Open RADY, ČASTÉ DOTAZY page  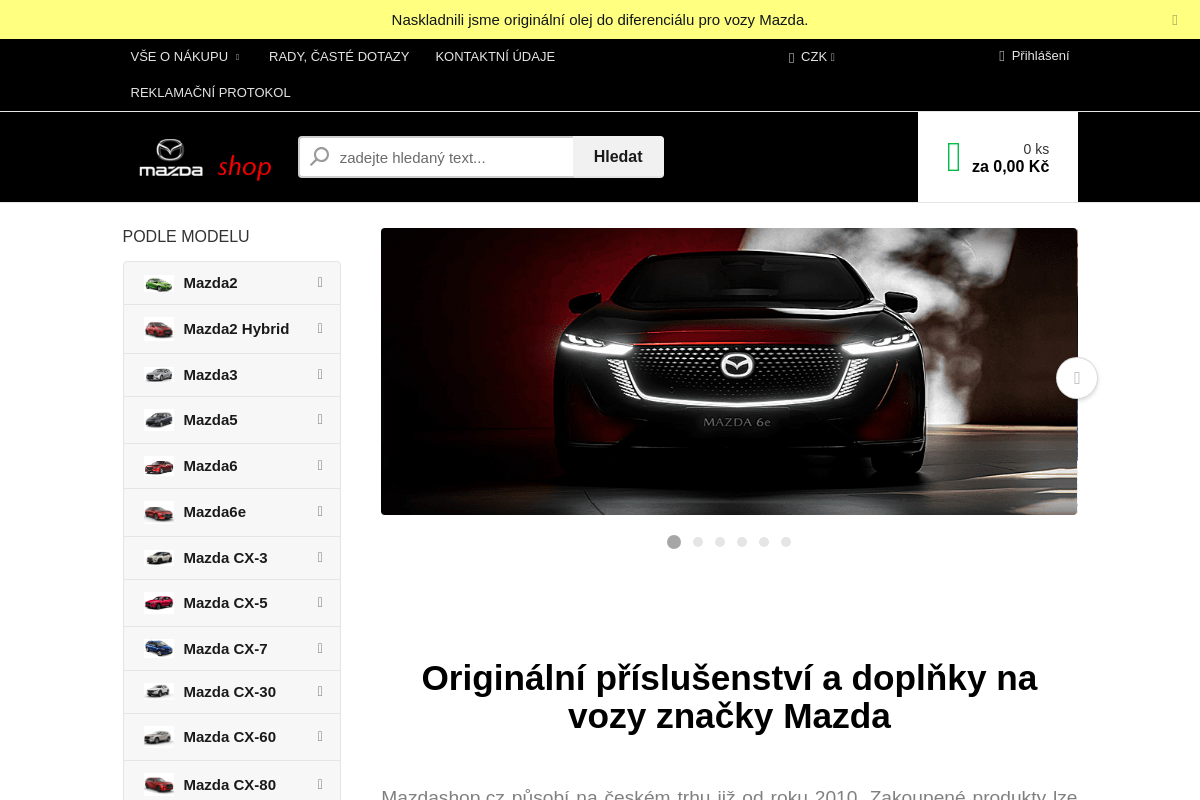click(x=339, y=57)
